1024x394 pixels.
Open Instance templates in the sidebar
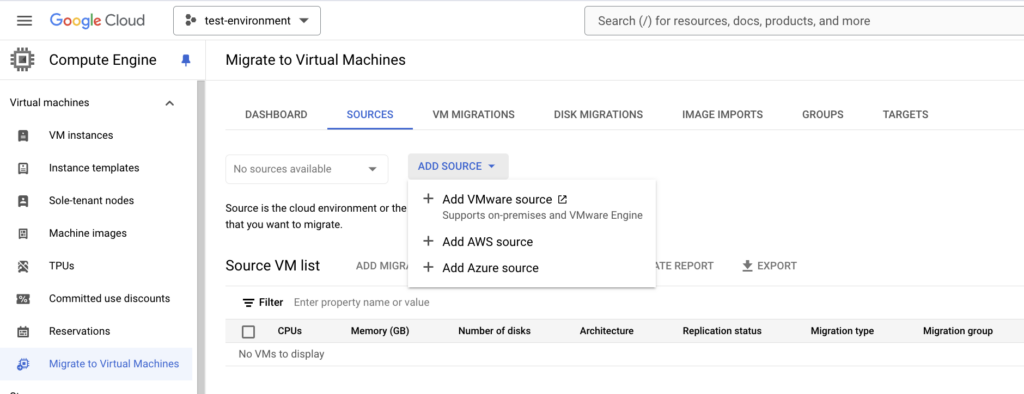(x=94, y=168)
